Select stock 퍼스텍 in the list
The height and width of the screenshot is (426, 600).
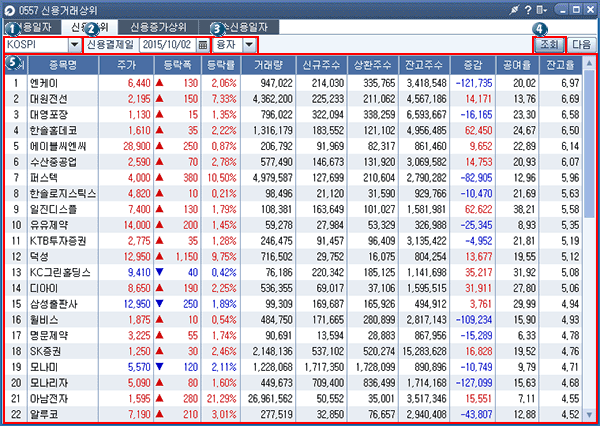click(x=44, y=178)
